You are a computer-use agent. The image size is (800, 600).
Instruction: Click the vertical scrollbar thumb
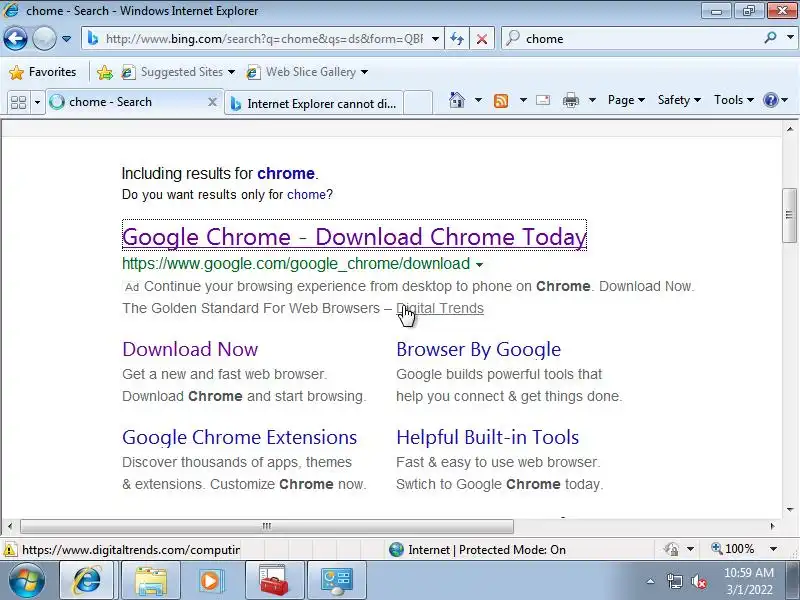point(789,215)
